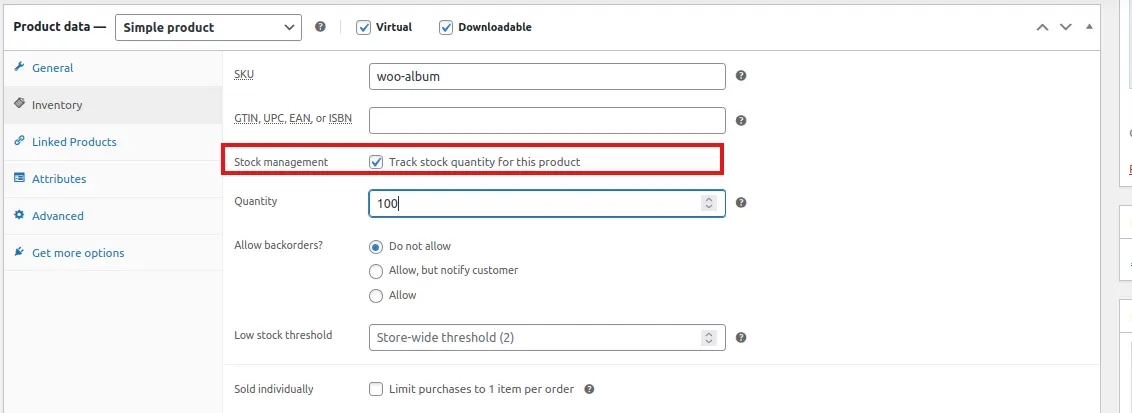Image resolution: width=1132 pixels, height=413 pixels.
Task: Toggle the Downloadable checkbox
Action: tap(446, 27)
